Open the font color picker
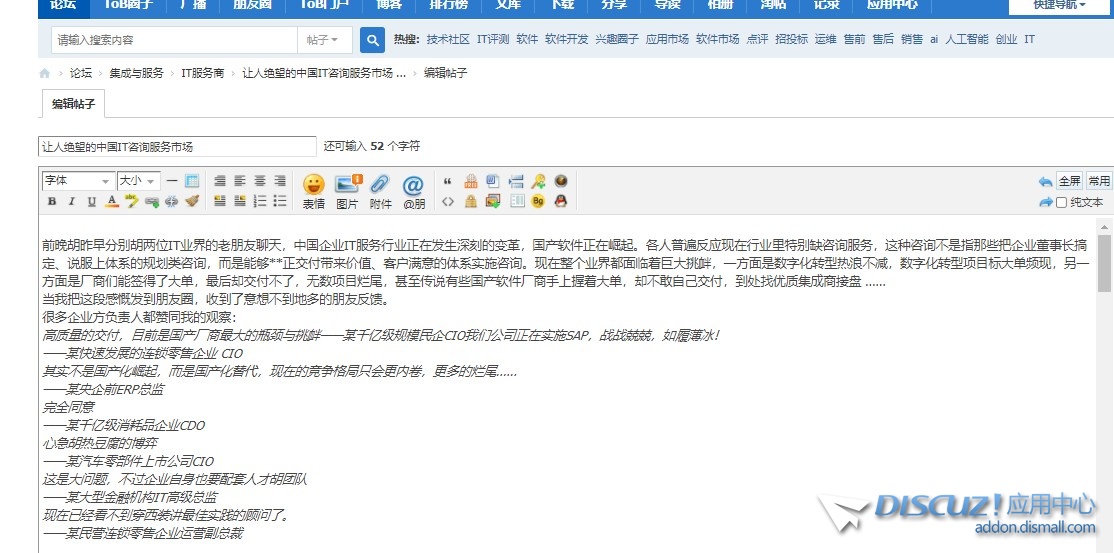The image size is (1114, 553). 112,201
